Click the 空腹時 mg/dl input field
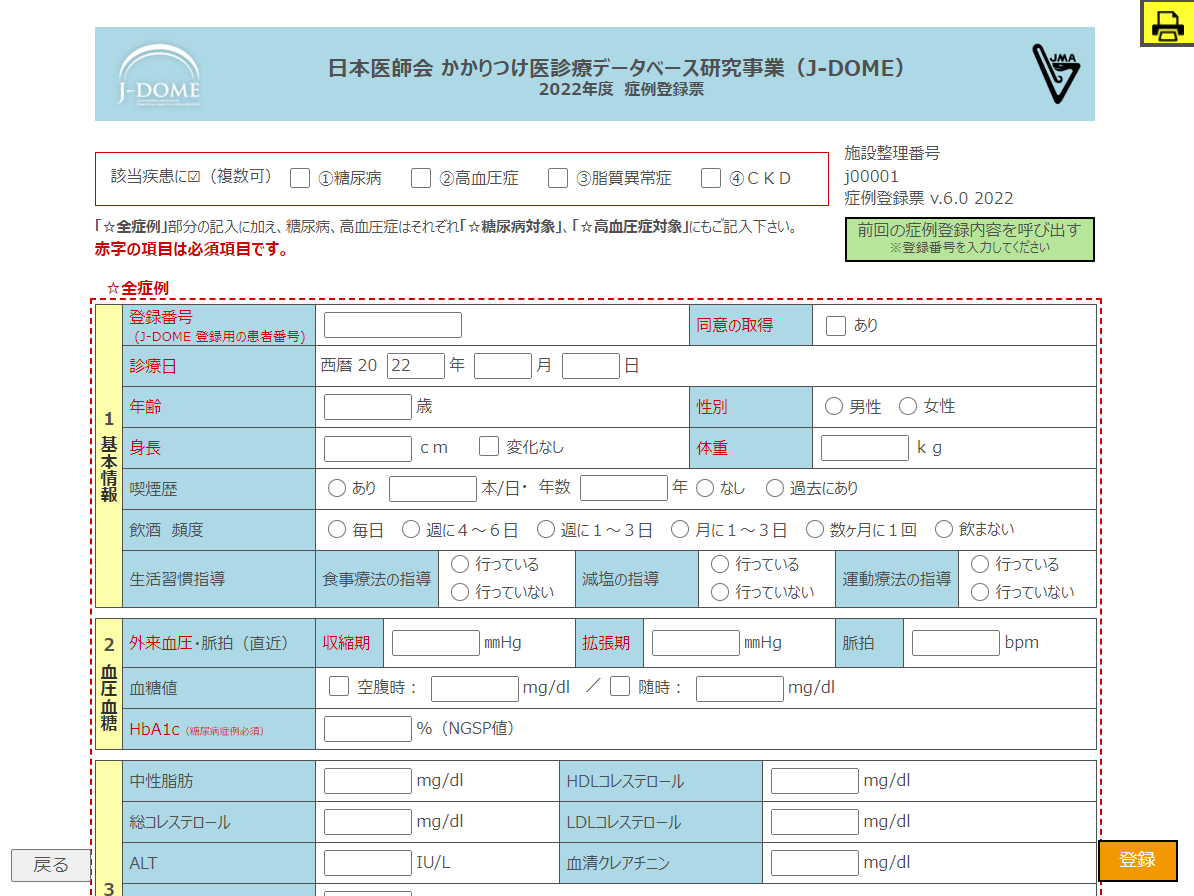 [475, 689]
